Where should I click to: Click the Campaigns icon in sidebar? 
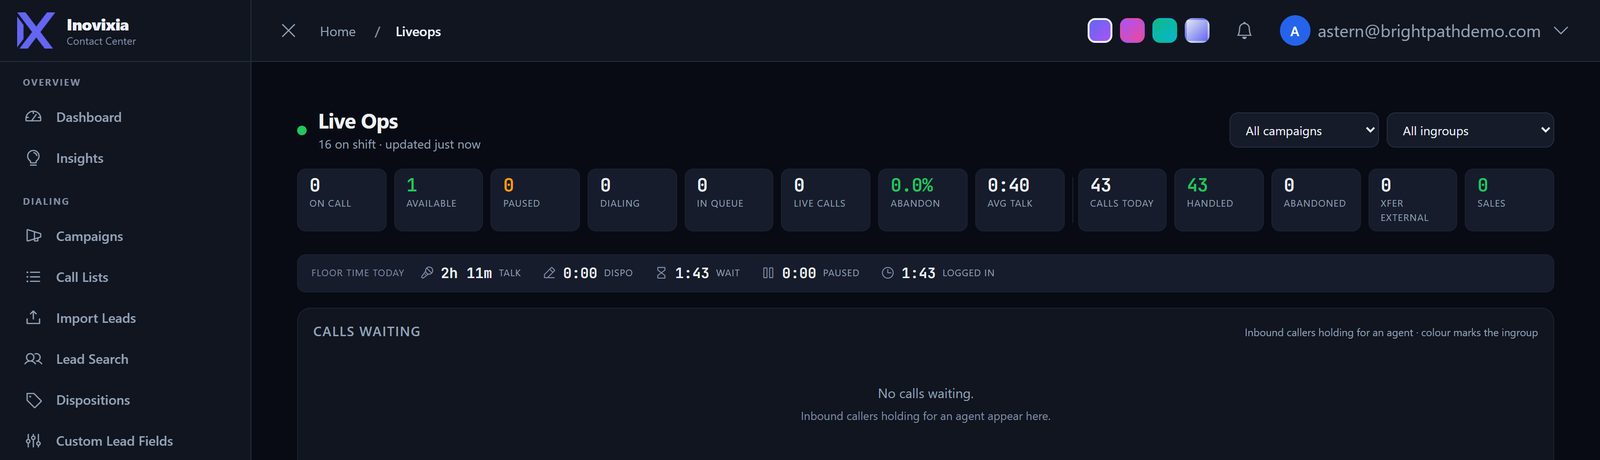point(33,236)
